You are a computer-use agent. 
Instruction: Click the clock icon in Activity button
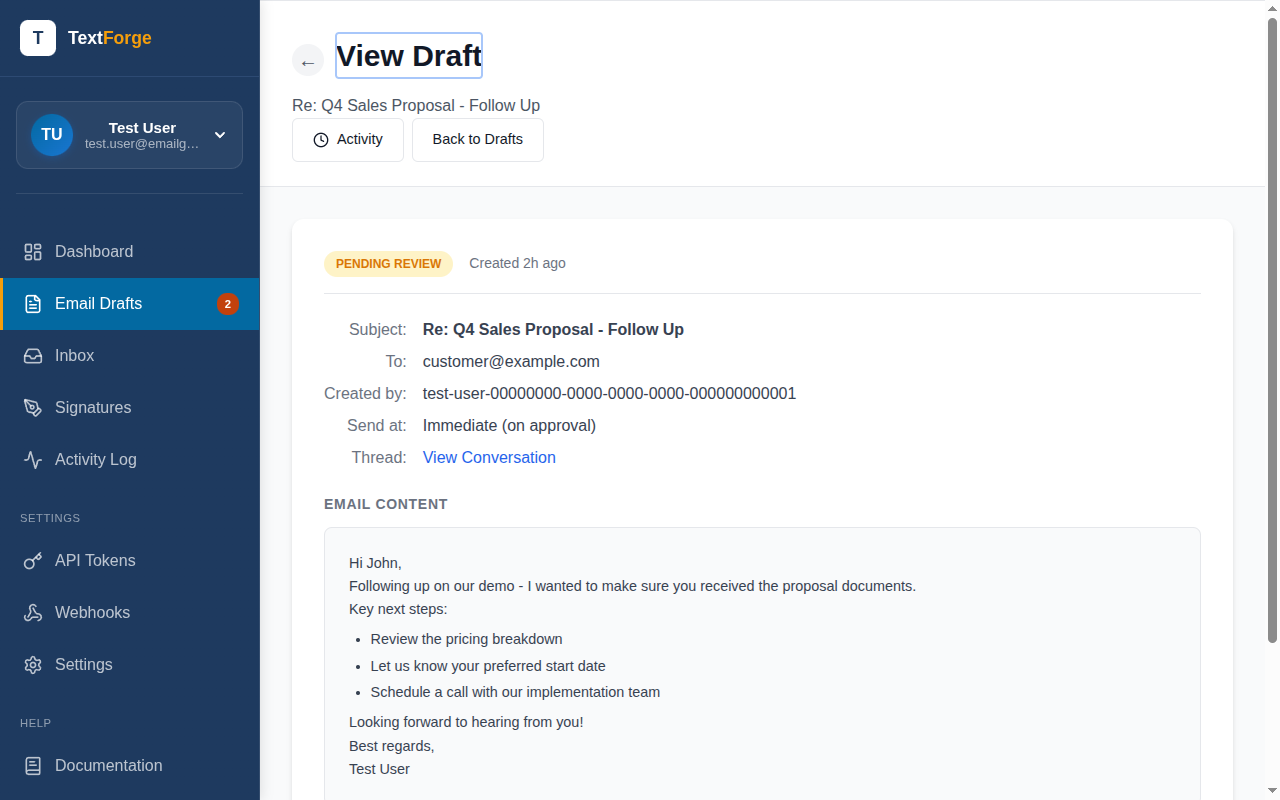click(x=321, y=140)
